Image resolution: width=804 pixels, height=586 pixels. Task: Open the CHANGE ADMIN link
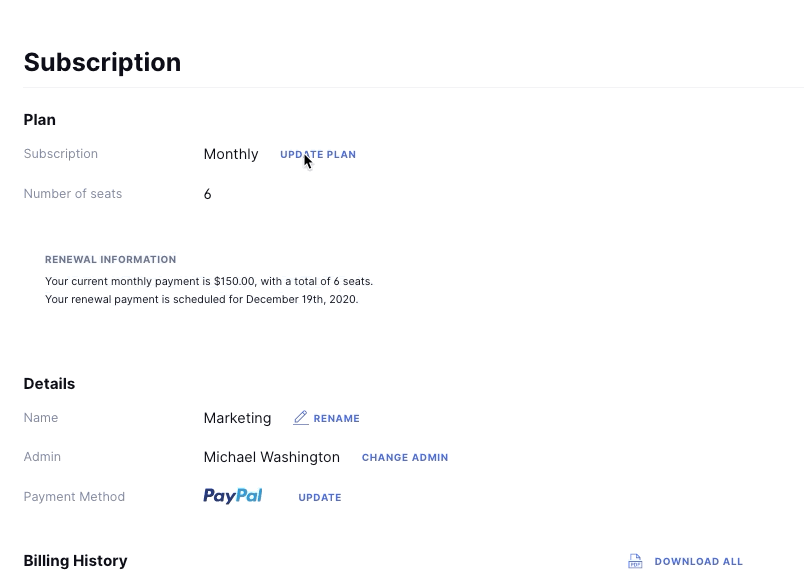point(405,458)
